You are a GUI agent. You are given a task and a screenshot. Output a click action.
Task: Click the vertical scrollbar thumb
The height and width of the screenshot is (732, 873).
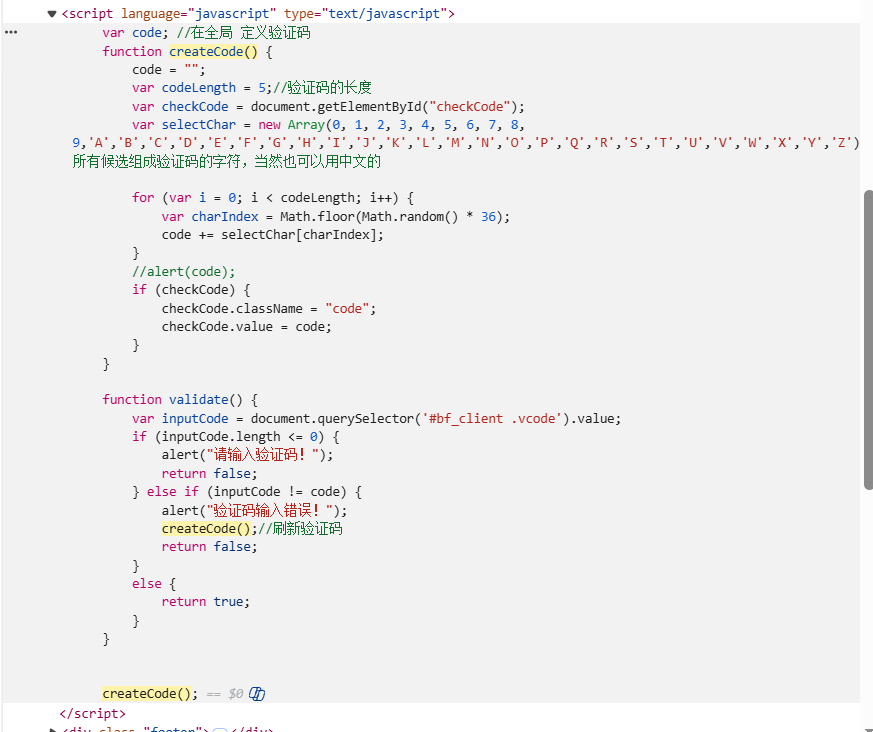click(x=867, y=340)
